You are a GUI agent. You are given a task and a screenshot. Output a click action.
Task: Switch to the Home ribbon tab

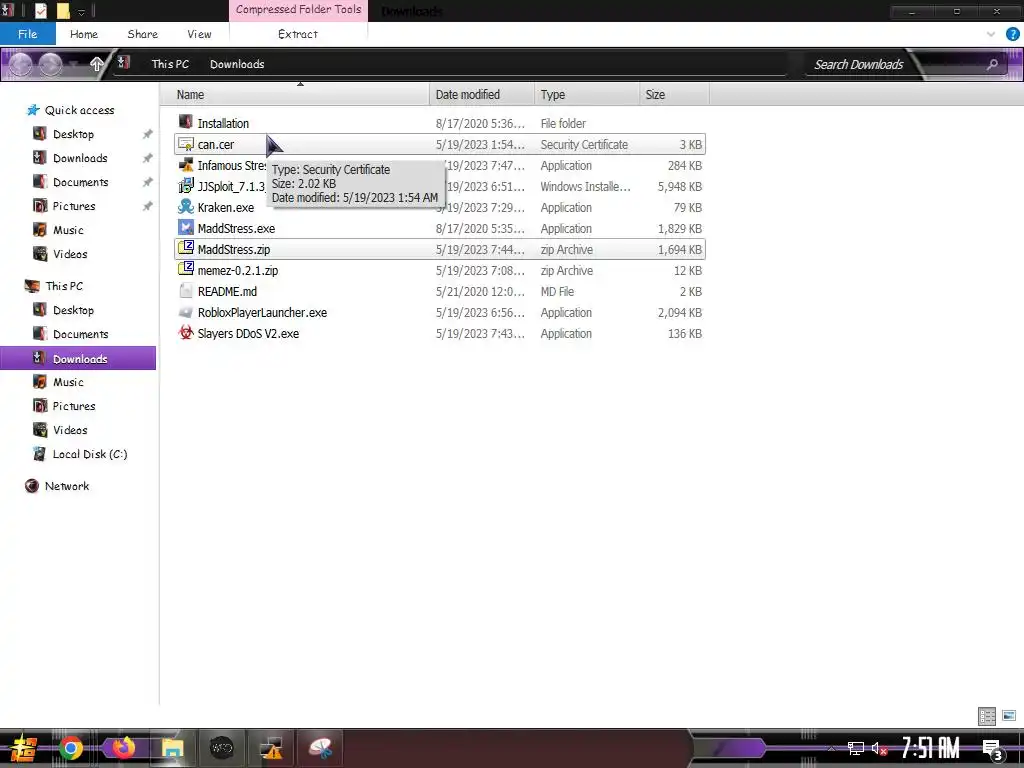pyautogui.click(x=84, y=34)
